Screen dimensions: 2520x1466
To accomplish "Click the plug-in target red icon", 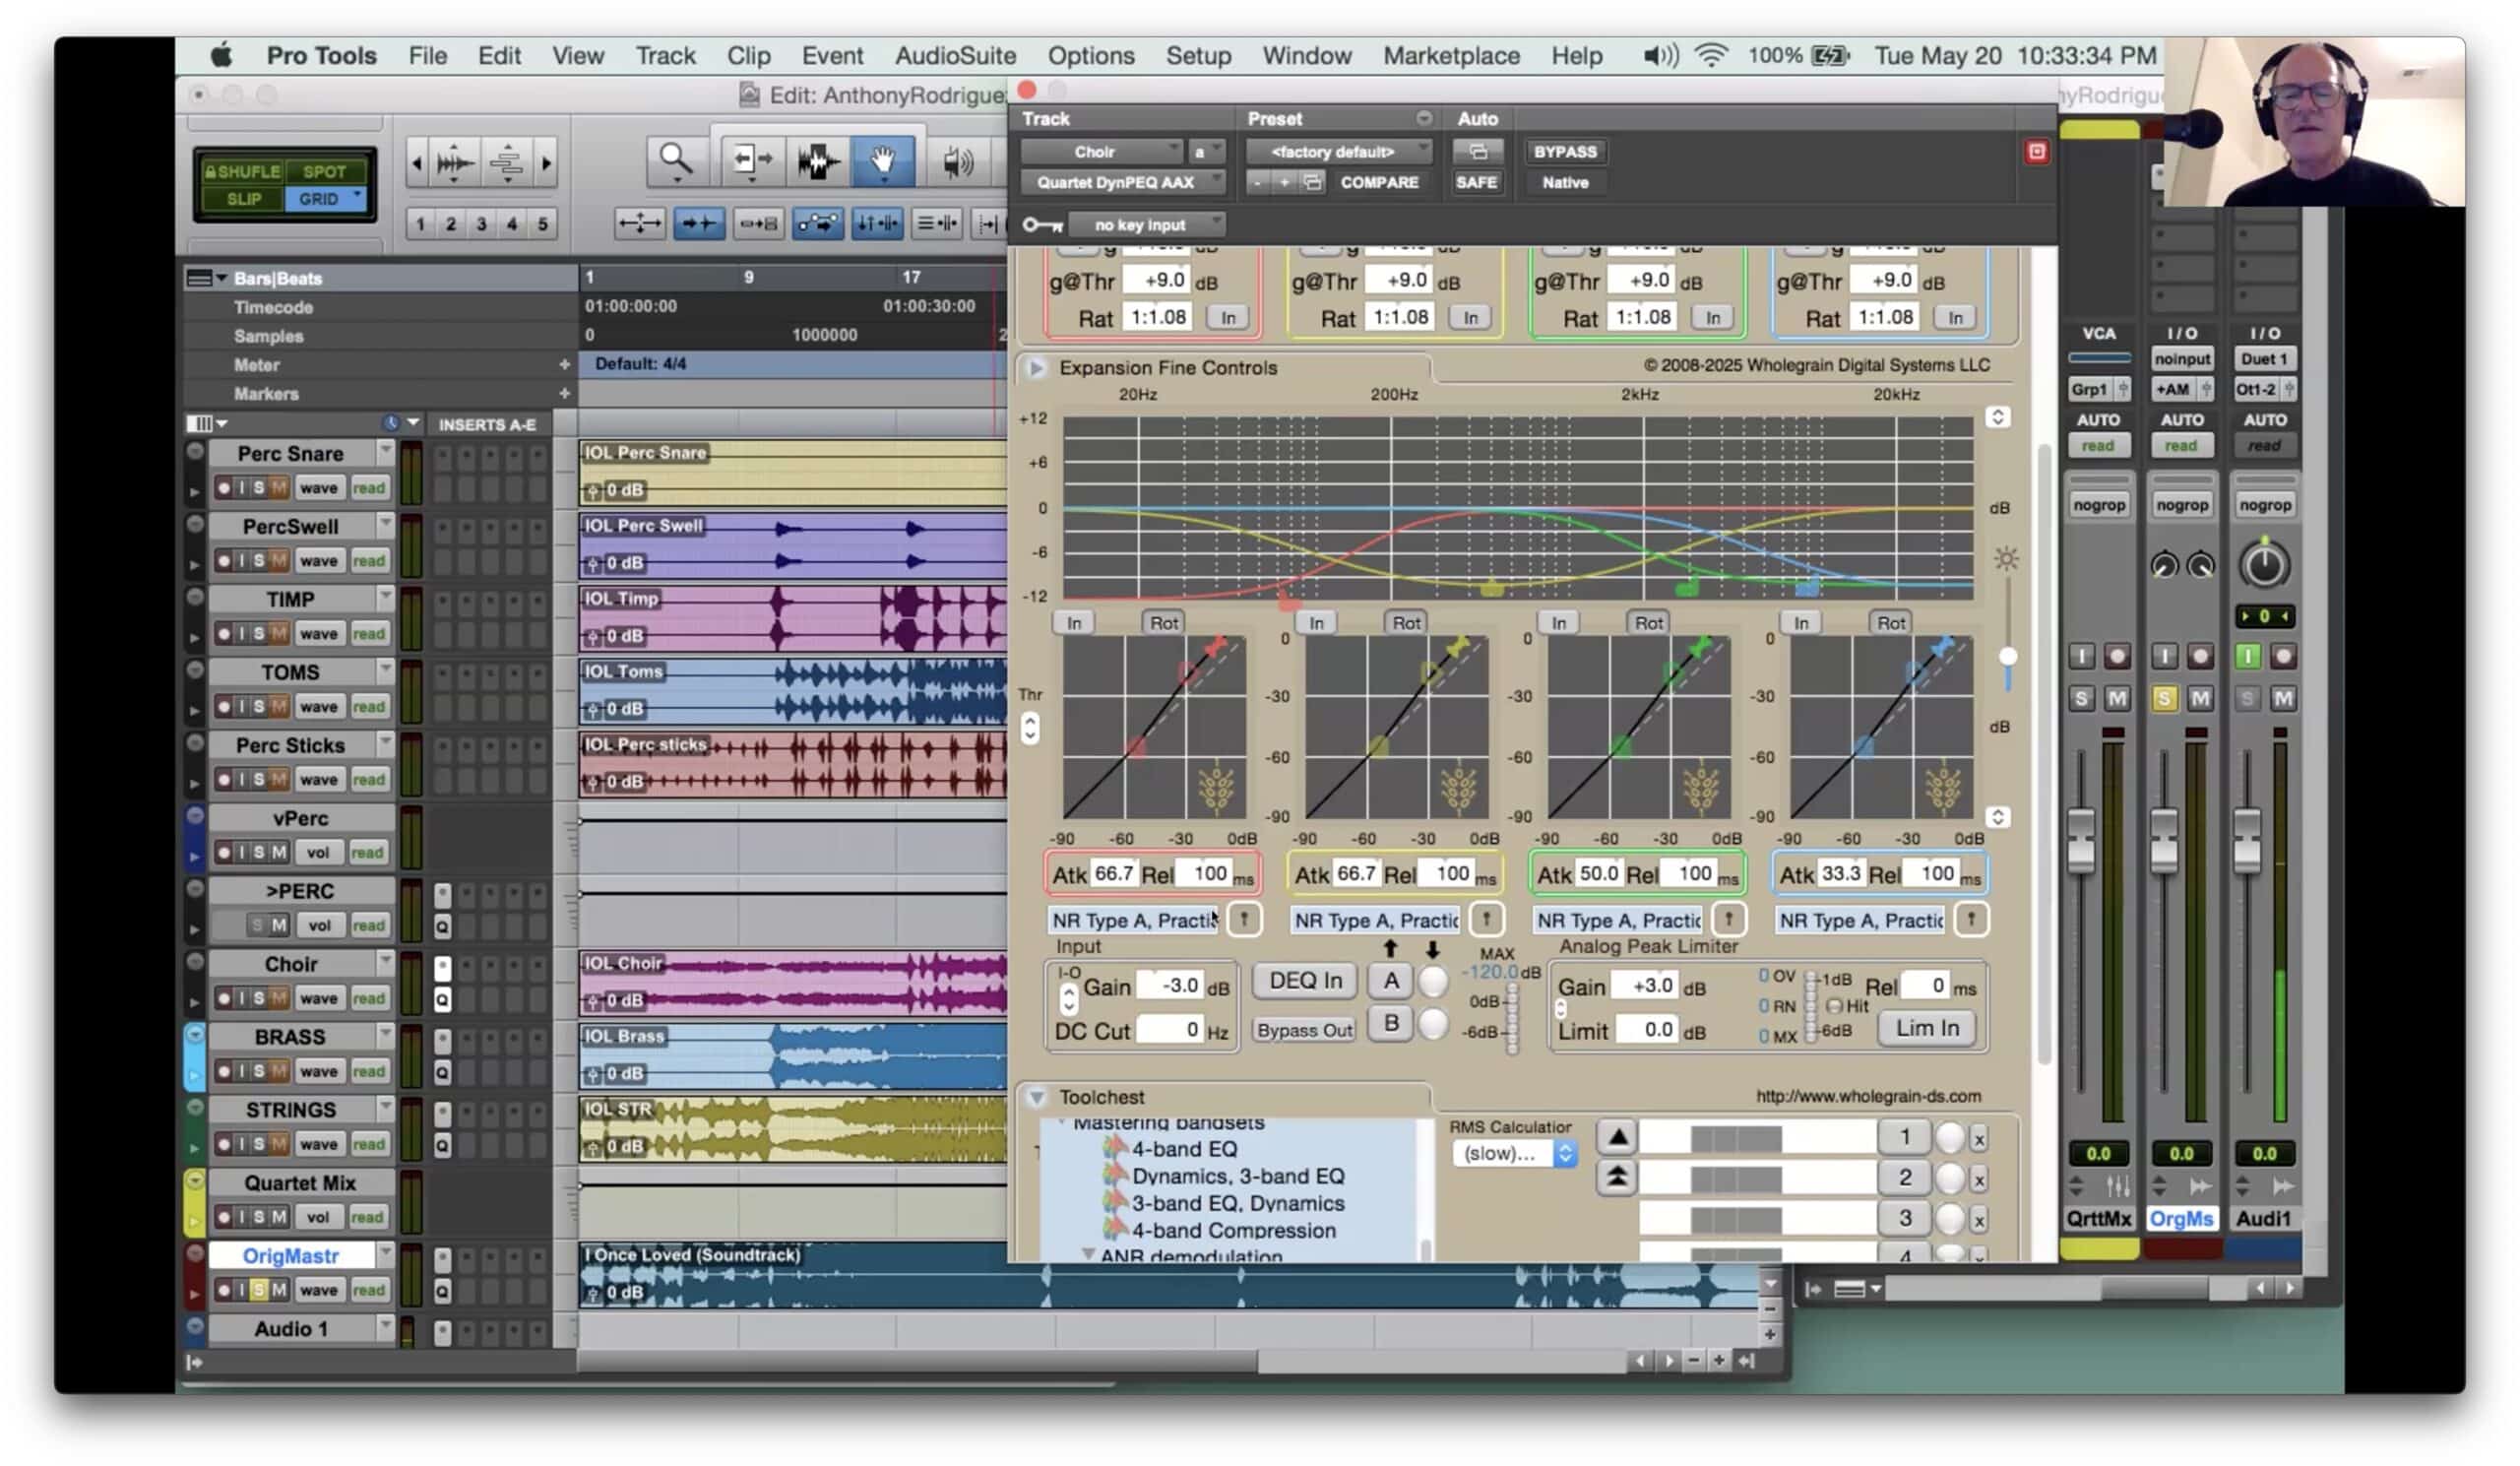I will tap(2036, 152).
